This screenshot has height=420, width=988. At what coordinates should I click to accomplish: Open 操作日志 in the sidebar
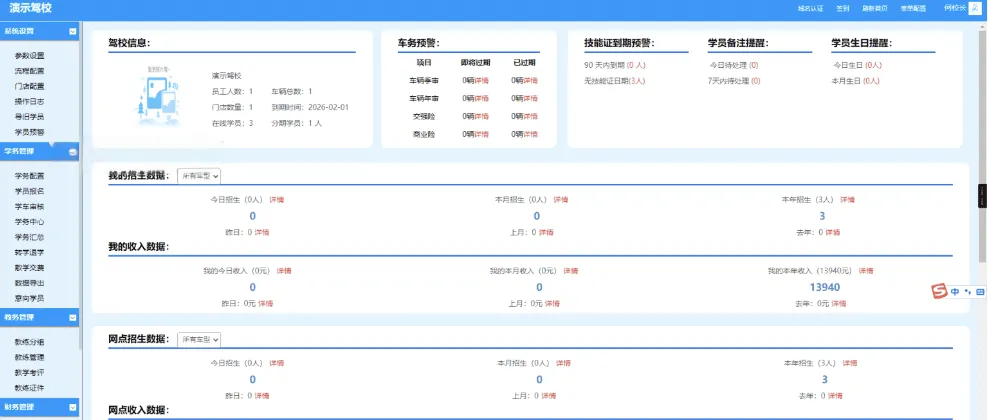30,101
